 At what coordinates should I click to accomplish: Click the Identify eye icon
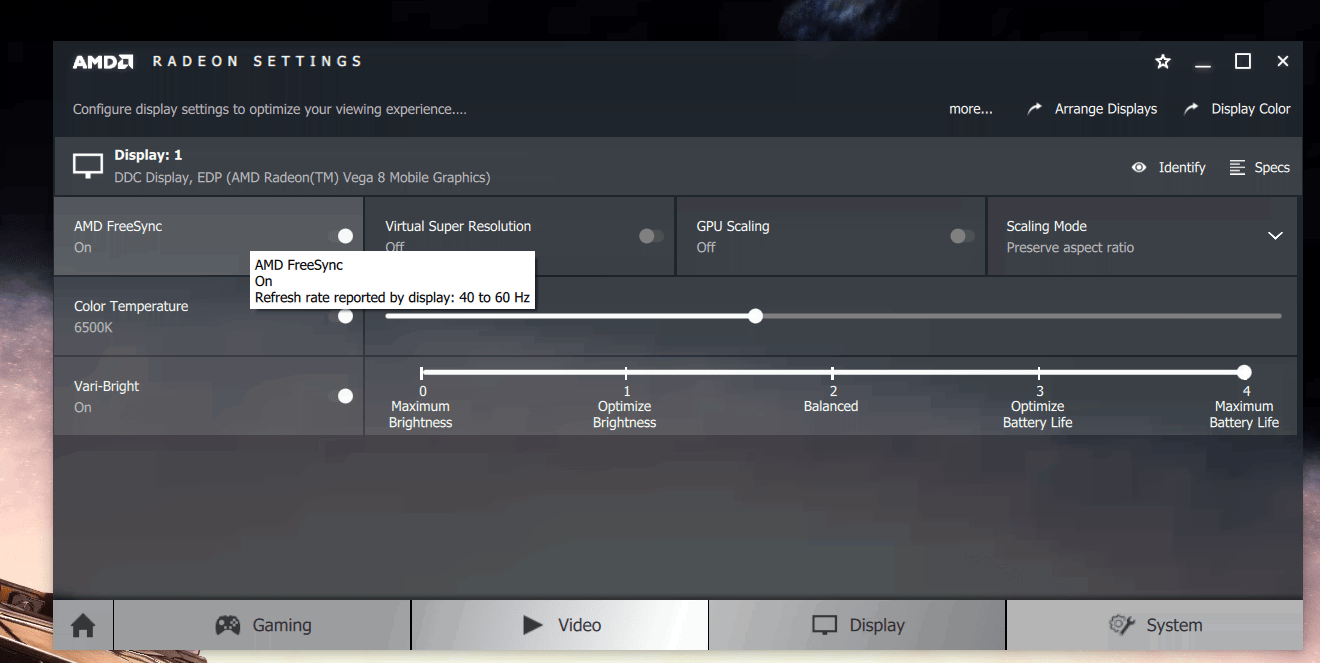(x=1139, y=167)
